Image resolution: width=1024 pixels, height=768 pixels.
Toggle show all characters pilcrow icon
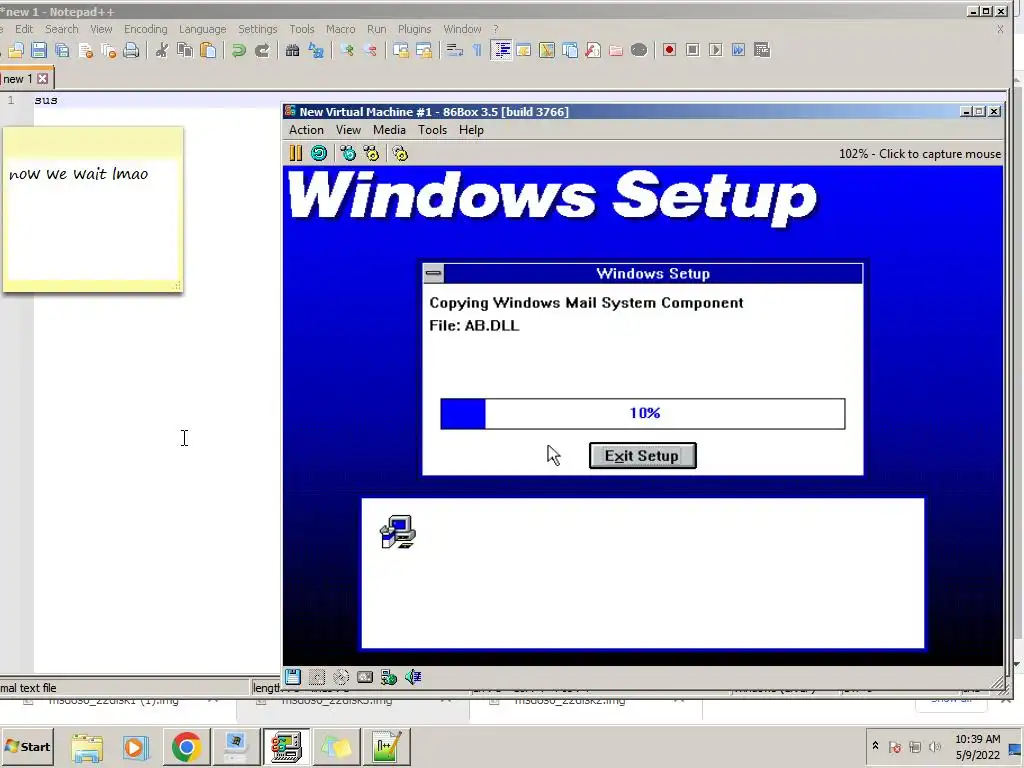pyautogui.click(x=477, y=50)
